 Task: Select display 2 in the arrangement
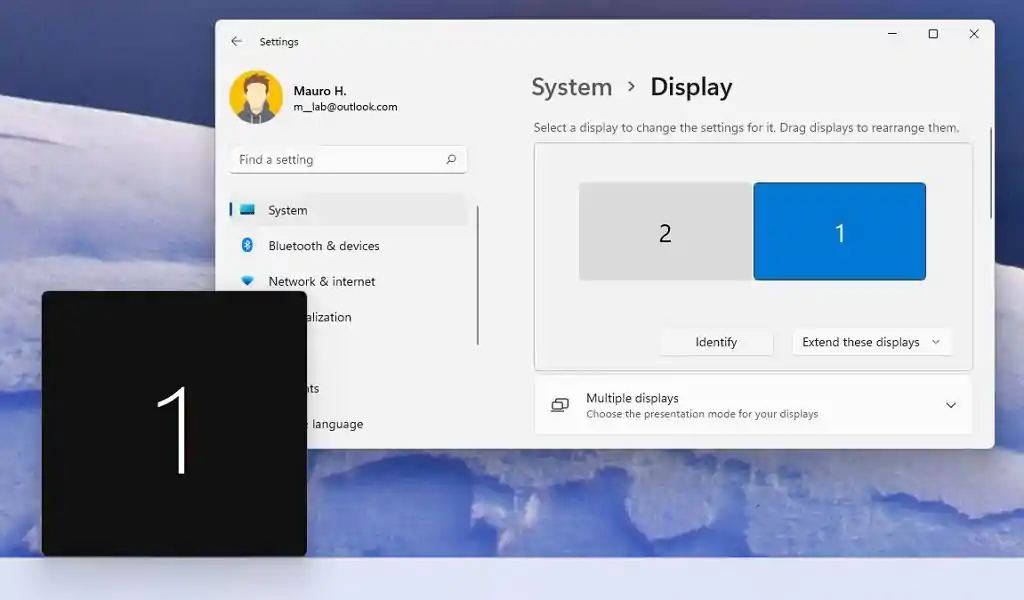click(665, 232)
